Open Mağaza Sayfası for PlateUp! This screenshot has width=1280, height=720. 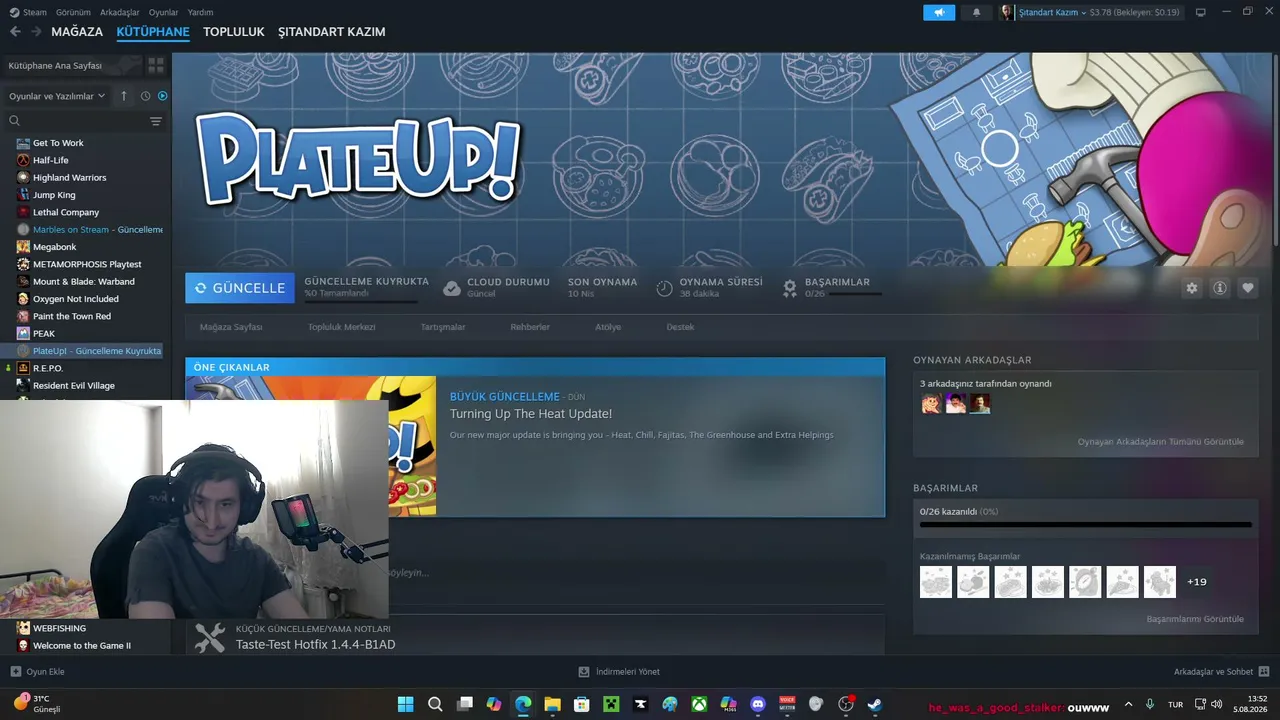pyautogui.click(x=231, y=327)
